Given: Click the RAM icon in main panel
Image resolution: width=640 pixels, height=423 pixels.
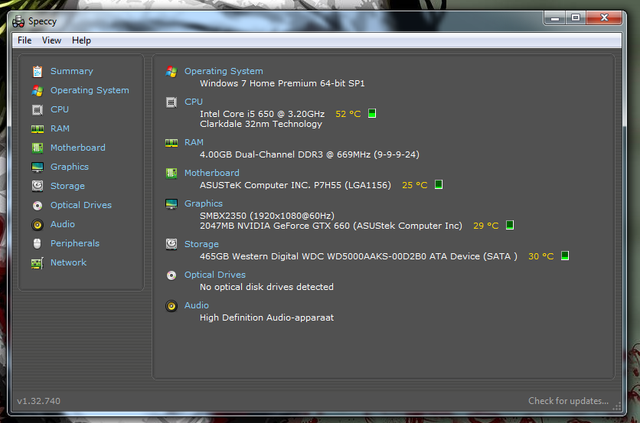Looking at the screenshot, I should [x=171, y=142].
